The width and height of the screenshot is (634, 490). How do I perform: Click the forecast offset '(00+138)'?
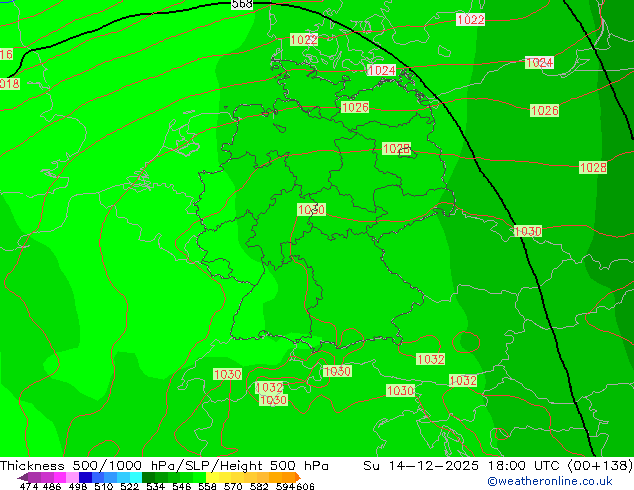pos(600,466)
